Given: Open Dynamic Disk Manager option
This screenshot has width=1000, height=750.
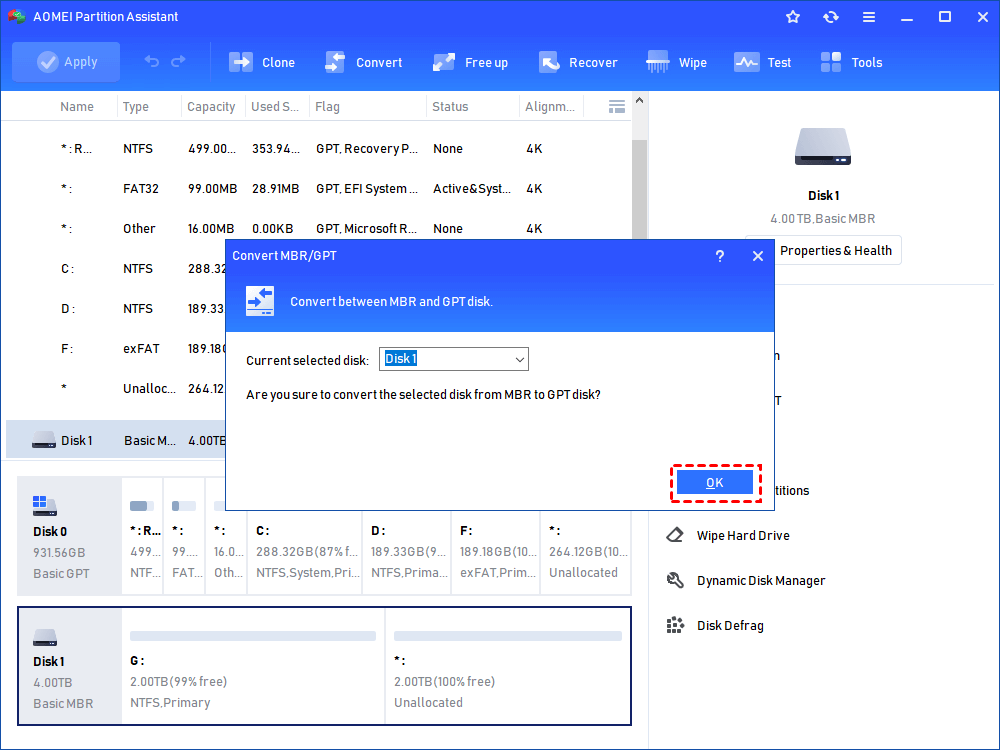Looking at the screenshot, I should (760, 581).
